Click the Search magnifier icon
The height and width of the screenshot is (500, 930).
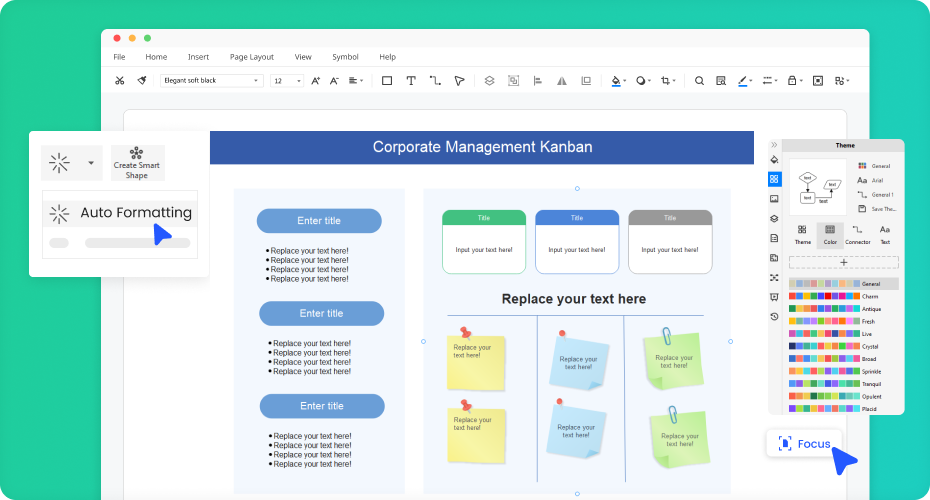click(699, 81)
